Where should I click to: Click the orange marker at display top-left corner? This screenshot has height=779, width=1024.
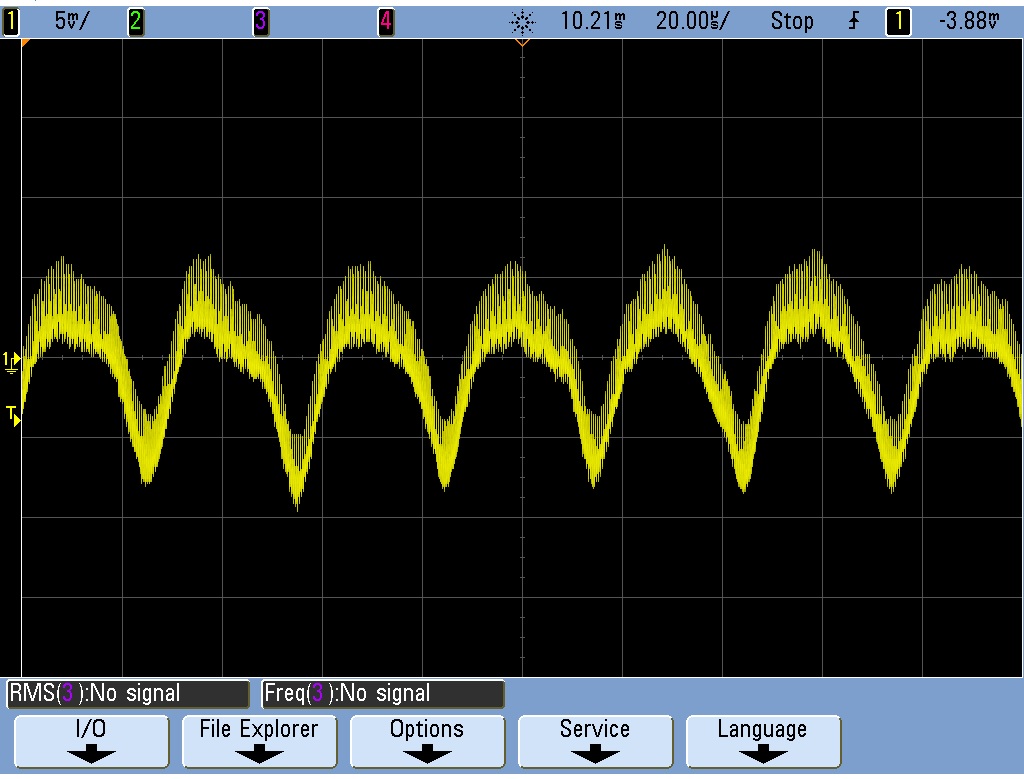(26, 42)
